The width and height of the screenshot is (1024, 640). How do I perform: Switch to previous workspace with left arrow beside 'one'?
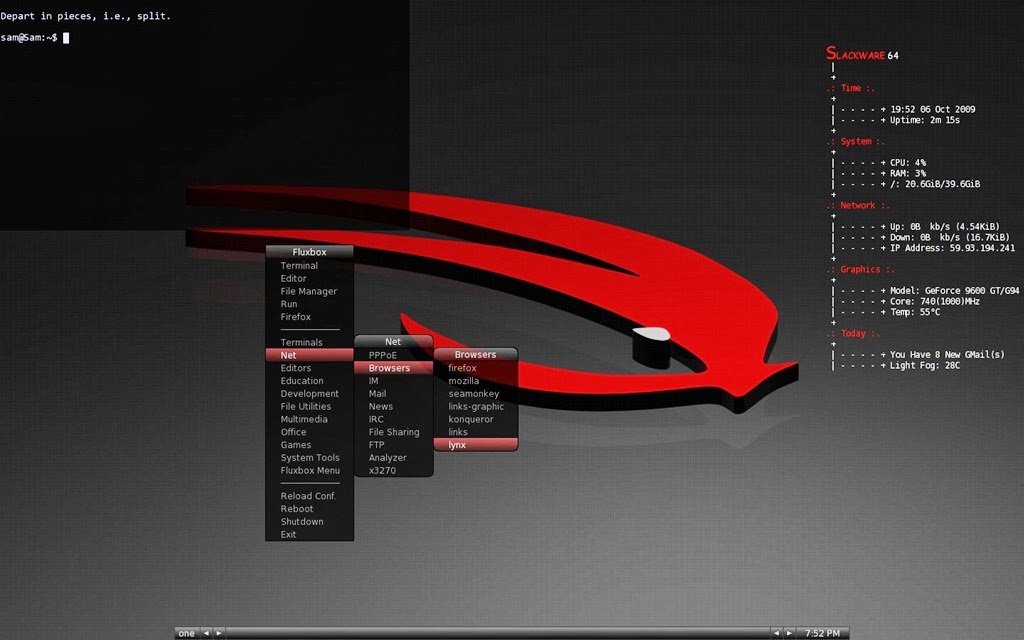click(x=206, y=633)
